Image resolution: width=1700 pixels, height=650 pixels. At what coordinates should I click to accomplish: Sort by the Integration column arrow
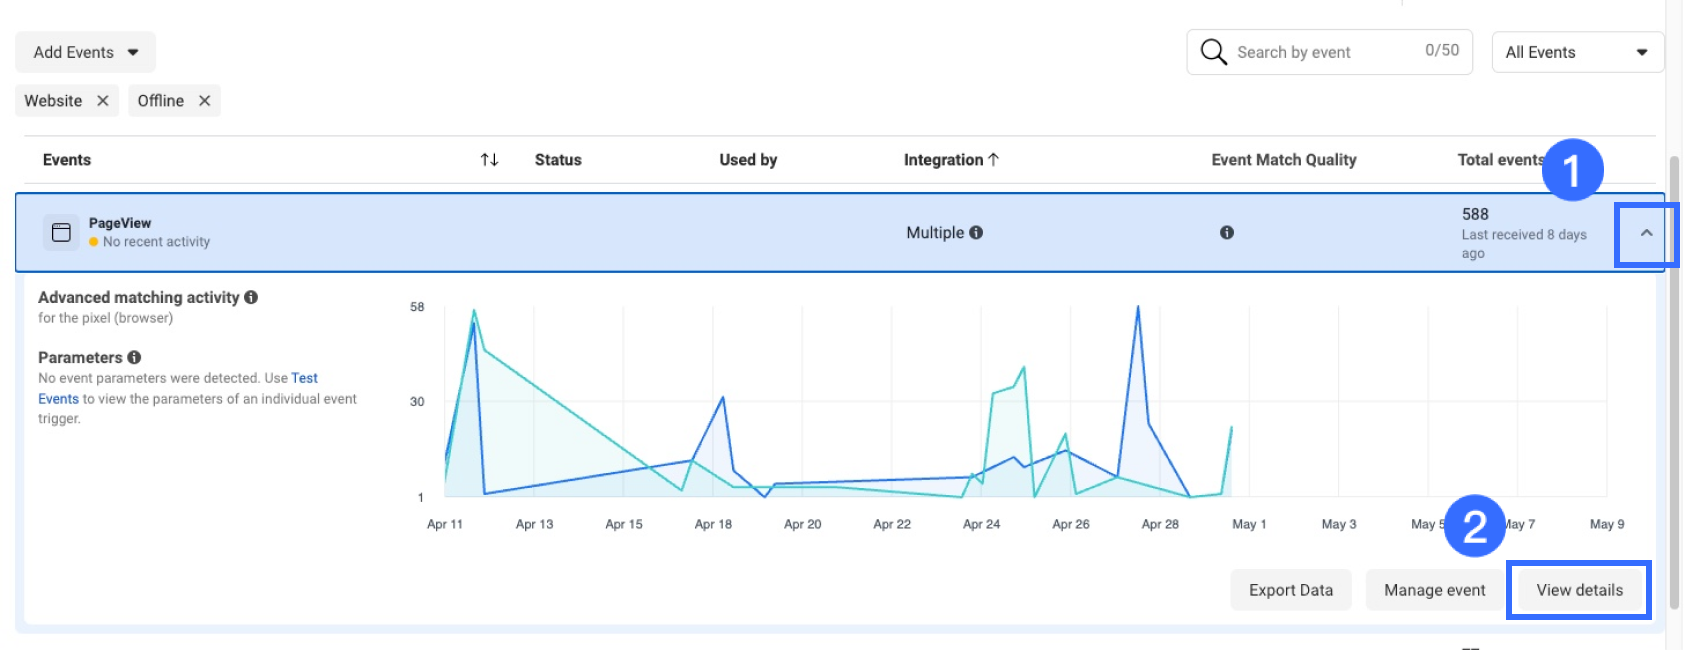point(993,160)
